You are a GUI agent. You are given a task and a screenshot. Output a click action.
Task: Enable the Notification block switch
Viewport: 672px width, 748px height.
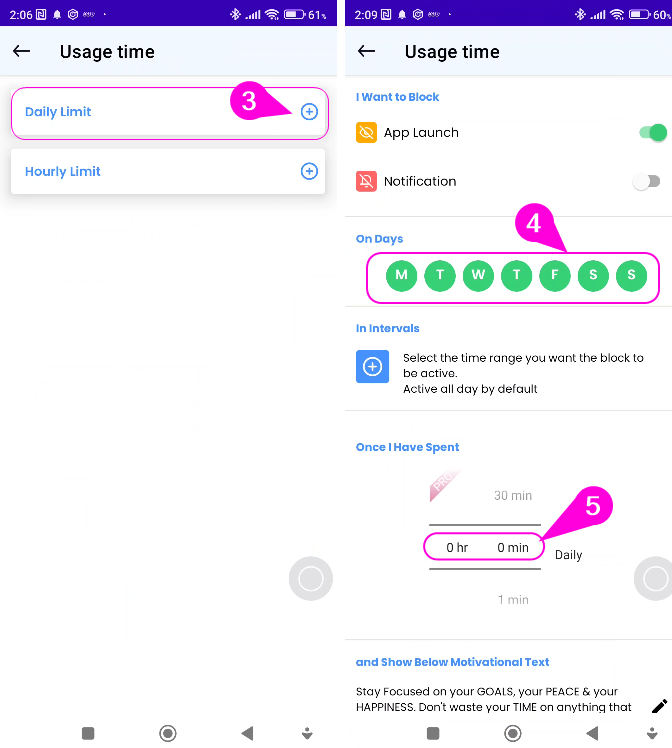647,181
